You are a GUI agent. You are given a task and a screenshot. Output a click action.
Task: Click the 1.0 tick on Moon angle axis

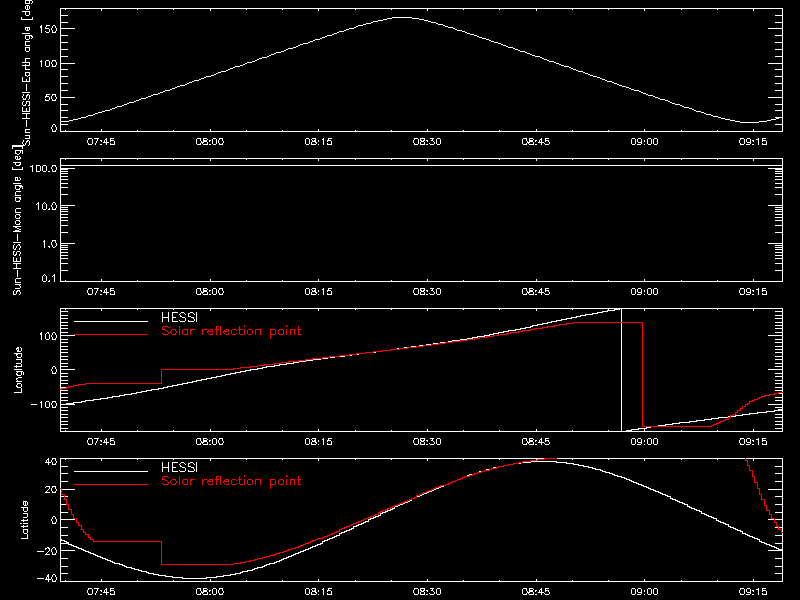49,244
